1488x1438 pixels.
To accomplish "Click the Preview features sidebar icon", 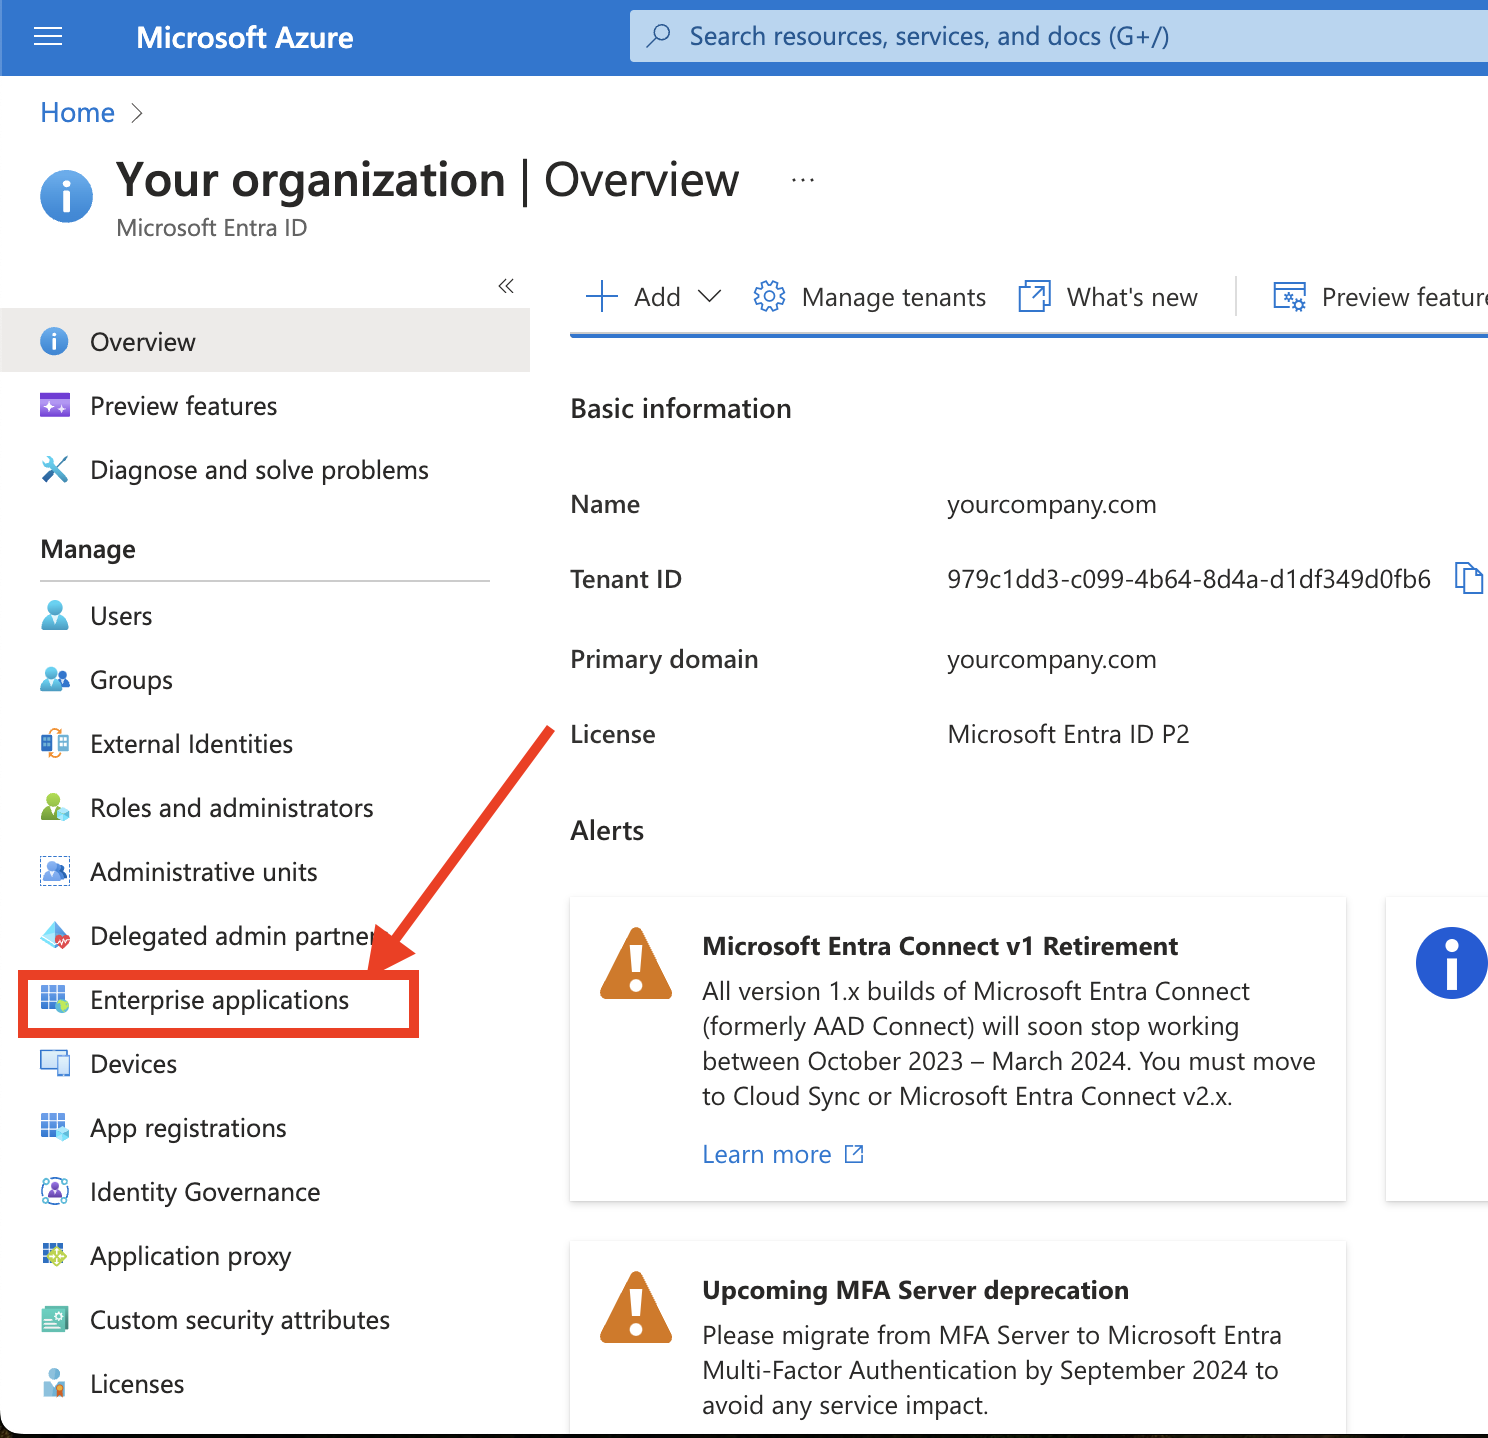I will pos(55,405).
